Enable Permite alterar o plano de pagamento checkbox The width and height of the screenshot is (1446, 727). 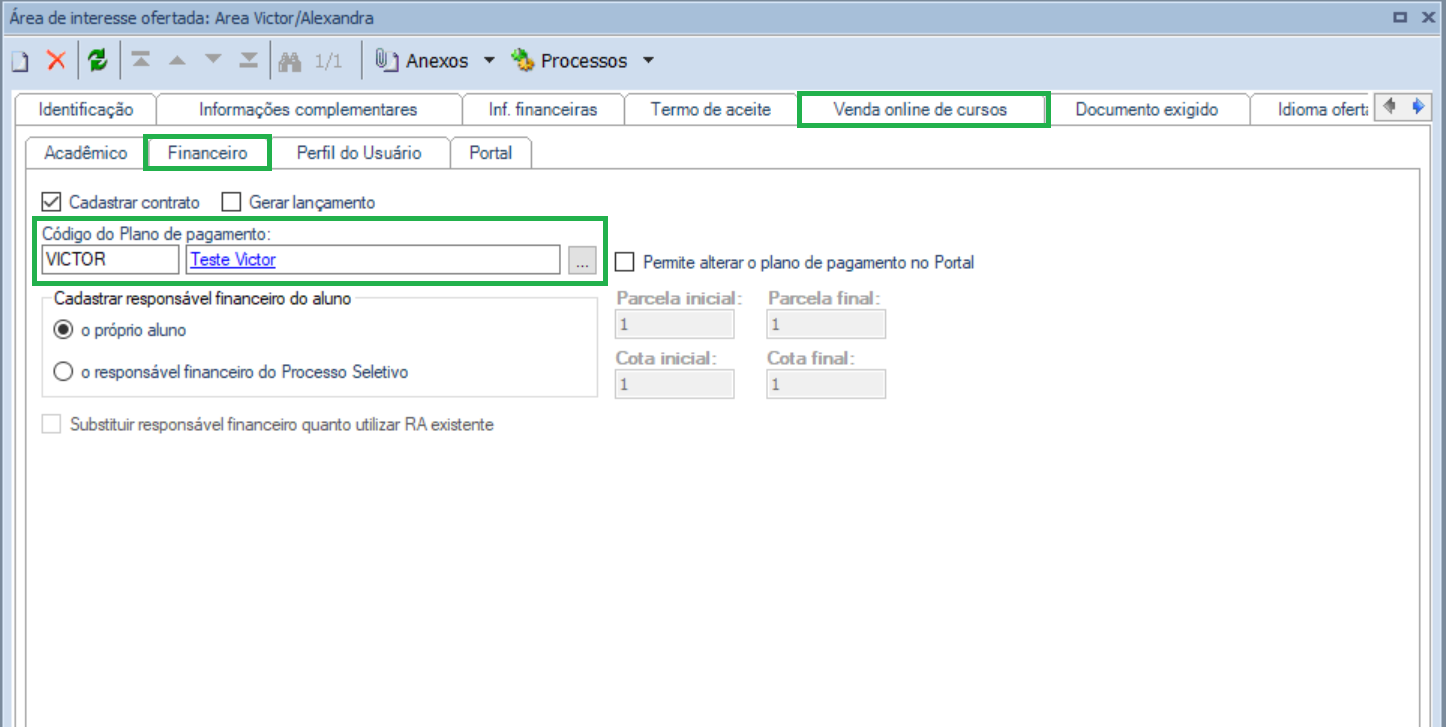coord(625,262)
